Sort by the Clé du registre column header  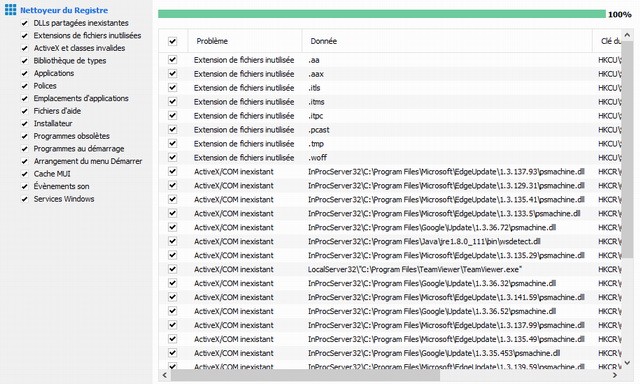[607, 41]
